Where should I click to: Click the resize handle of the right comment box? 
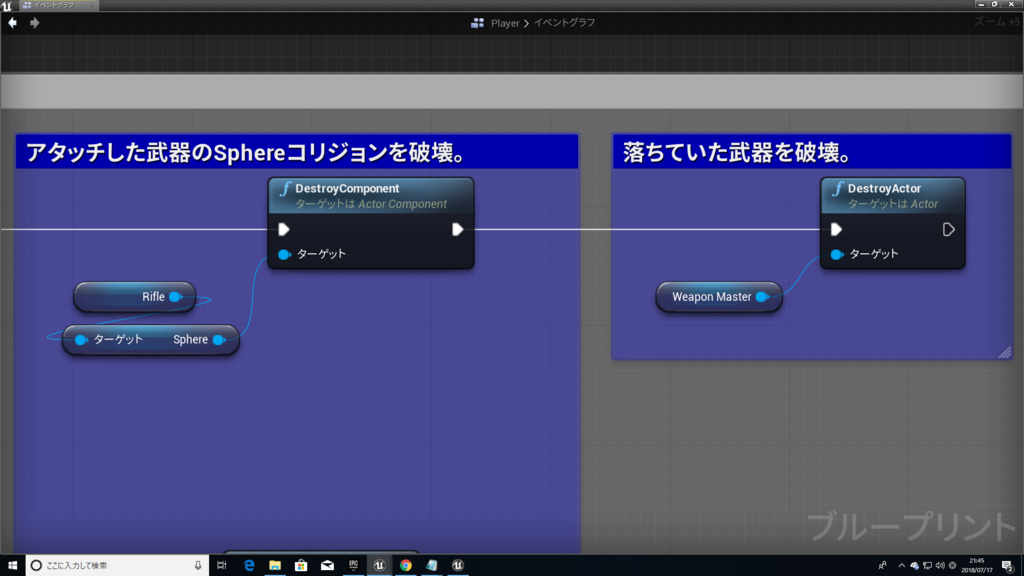pyautogui.click(x=1005, y=352)
